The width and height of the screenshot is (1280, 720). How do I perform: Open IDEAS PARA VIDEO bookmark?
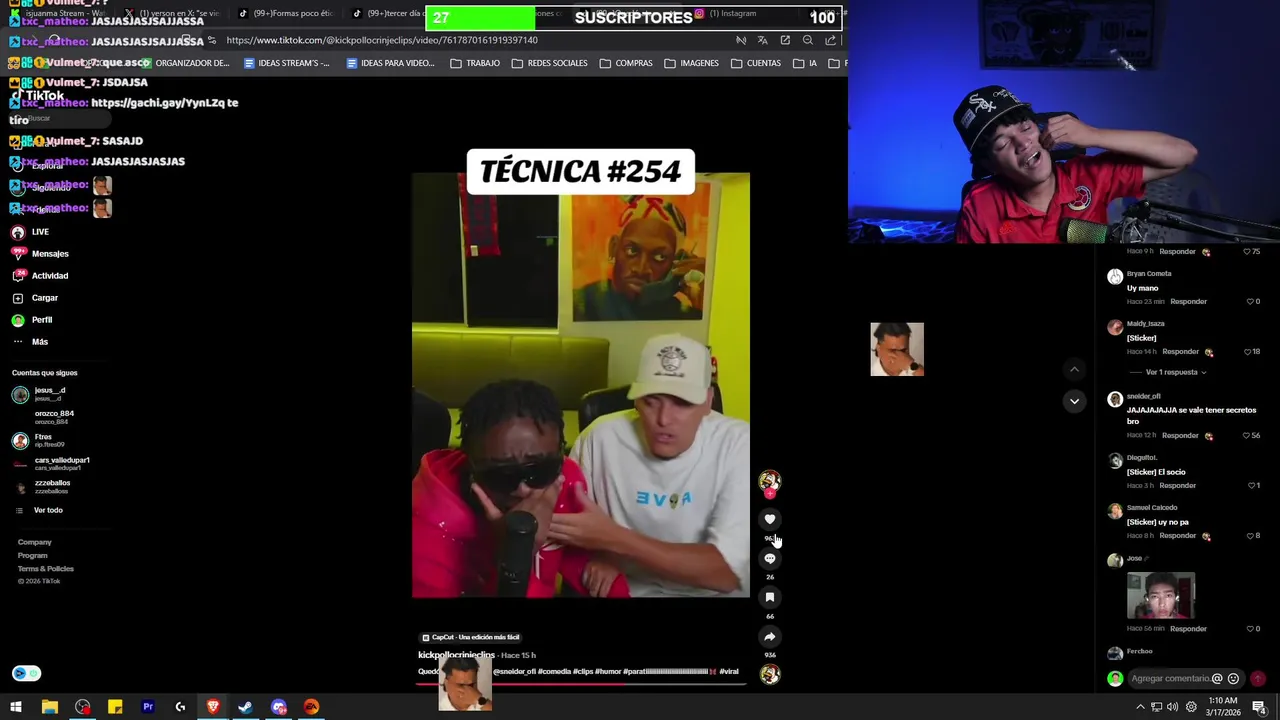(x=390, y=63)
